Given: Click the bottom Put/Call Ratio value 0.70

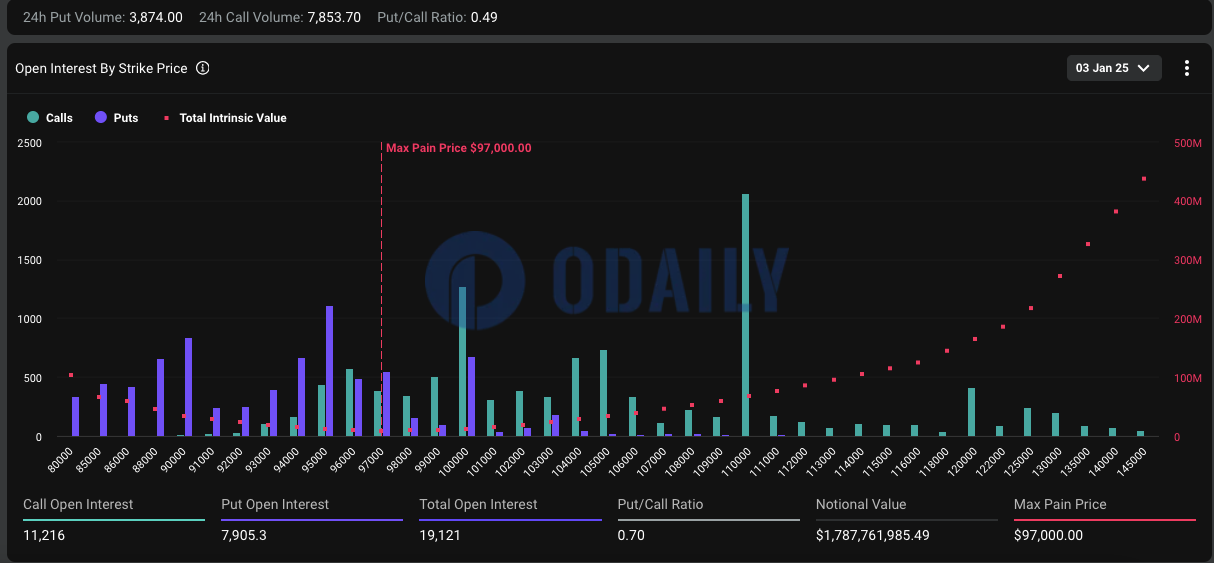Looking at the screenshot, I should tap(631, 535).
